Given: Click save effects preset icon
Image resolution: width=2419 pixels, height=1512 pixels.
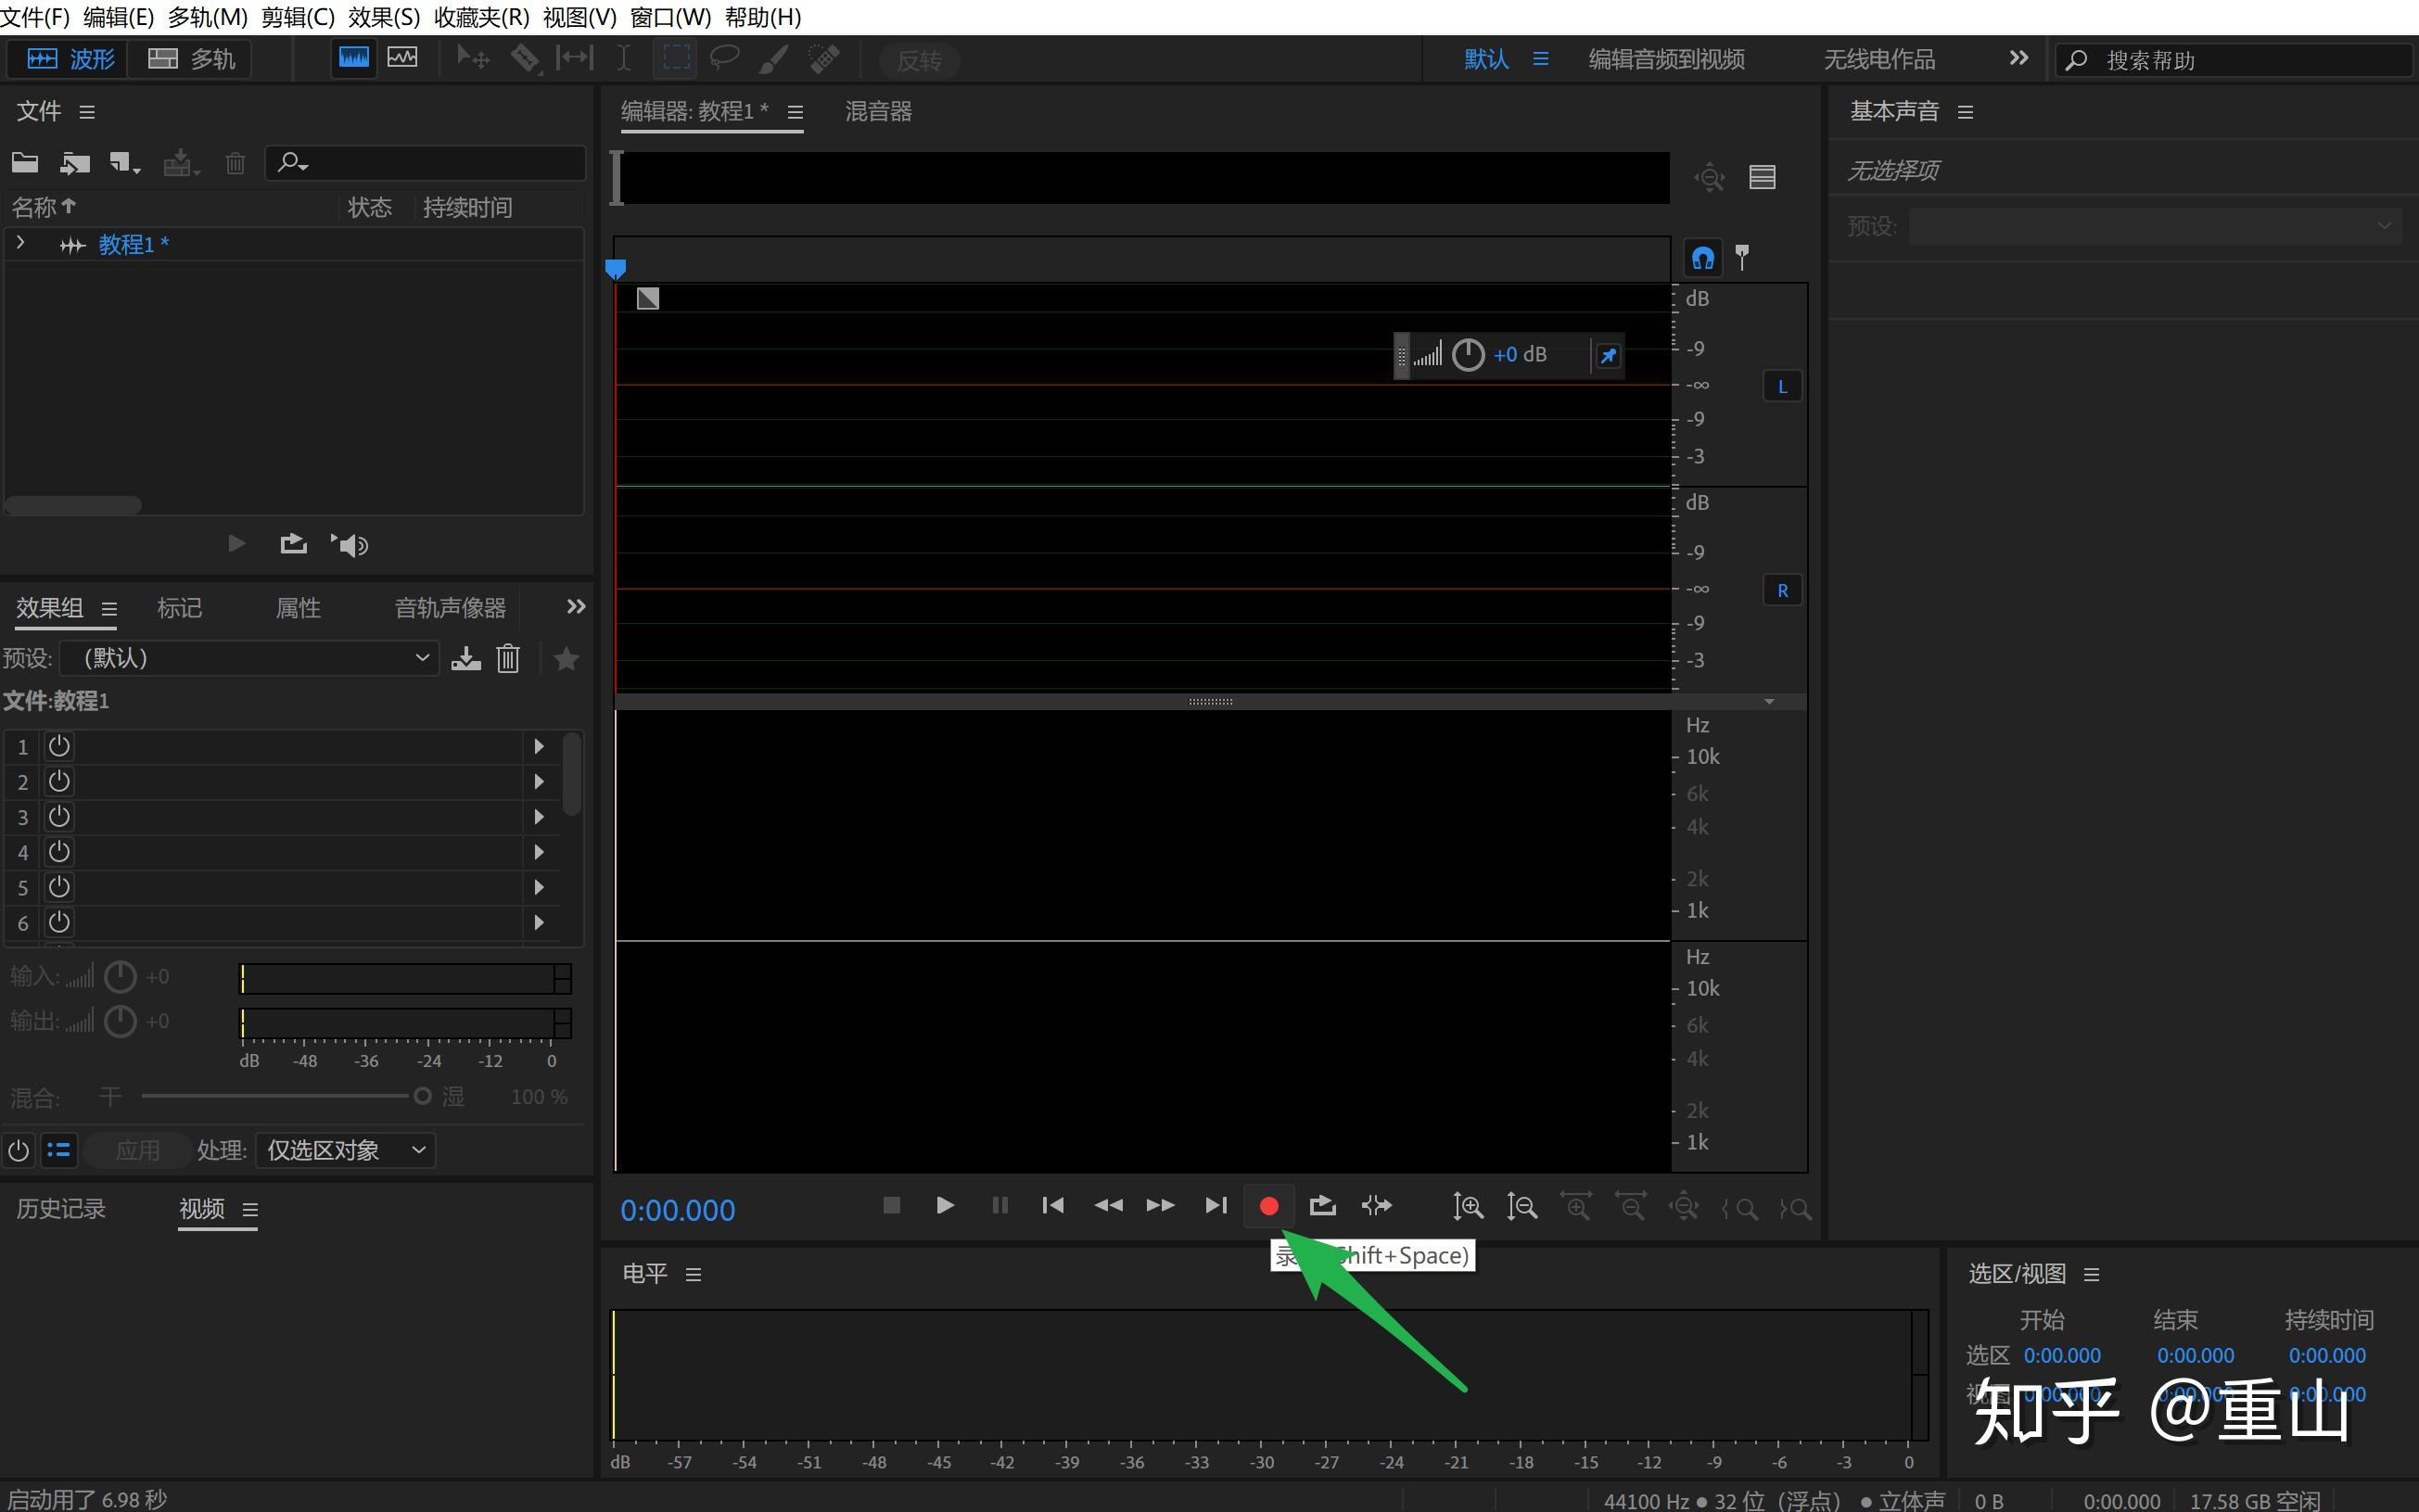Looking at the screenshot, I should pyautogui.click(x=466, y=658).
